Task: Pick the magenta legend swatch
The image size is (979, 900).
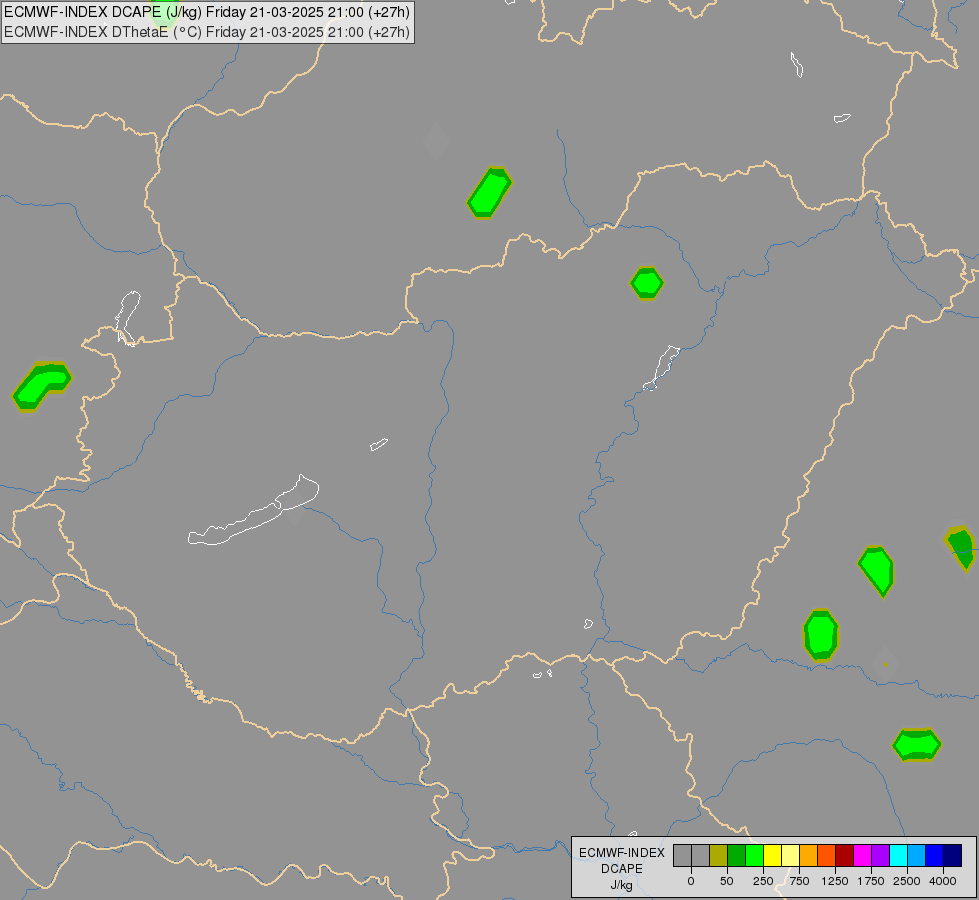Action: coord(863,855)
